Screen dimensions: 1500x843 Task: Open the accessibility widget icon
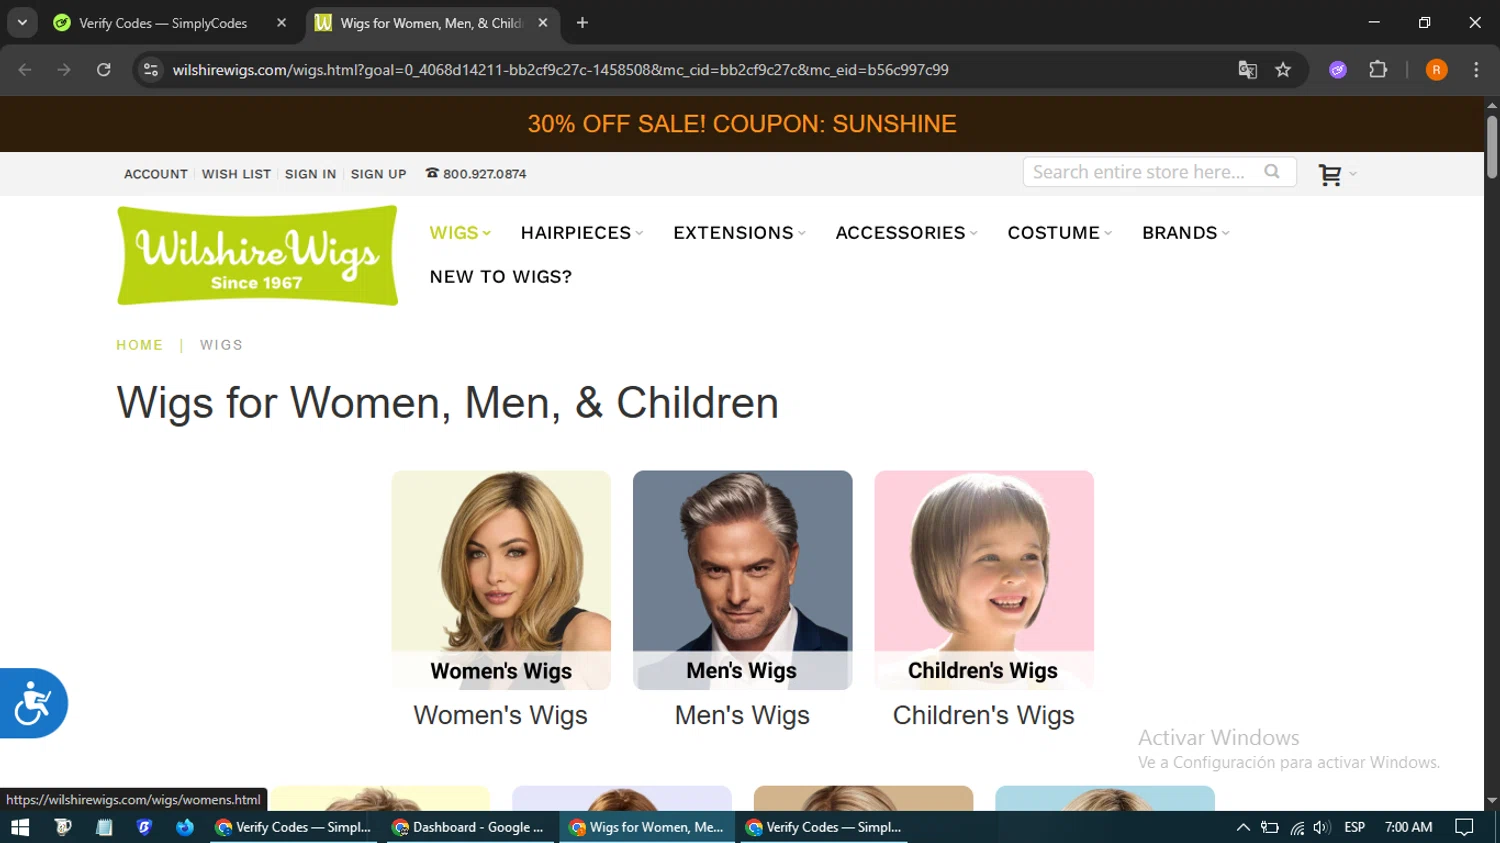click(33, 703)
